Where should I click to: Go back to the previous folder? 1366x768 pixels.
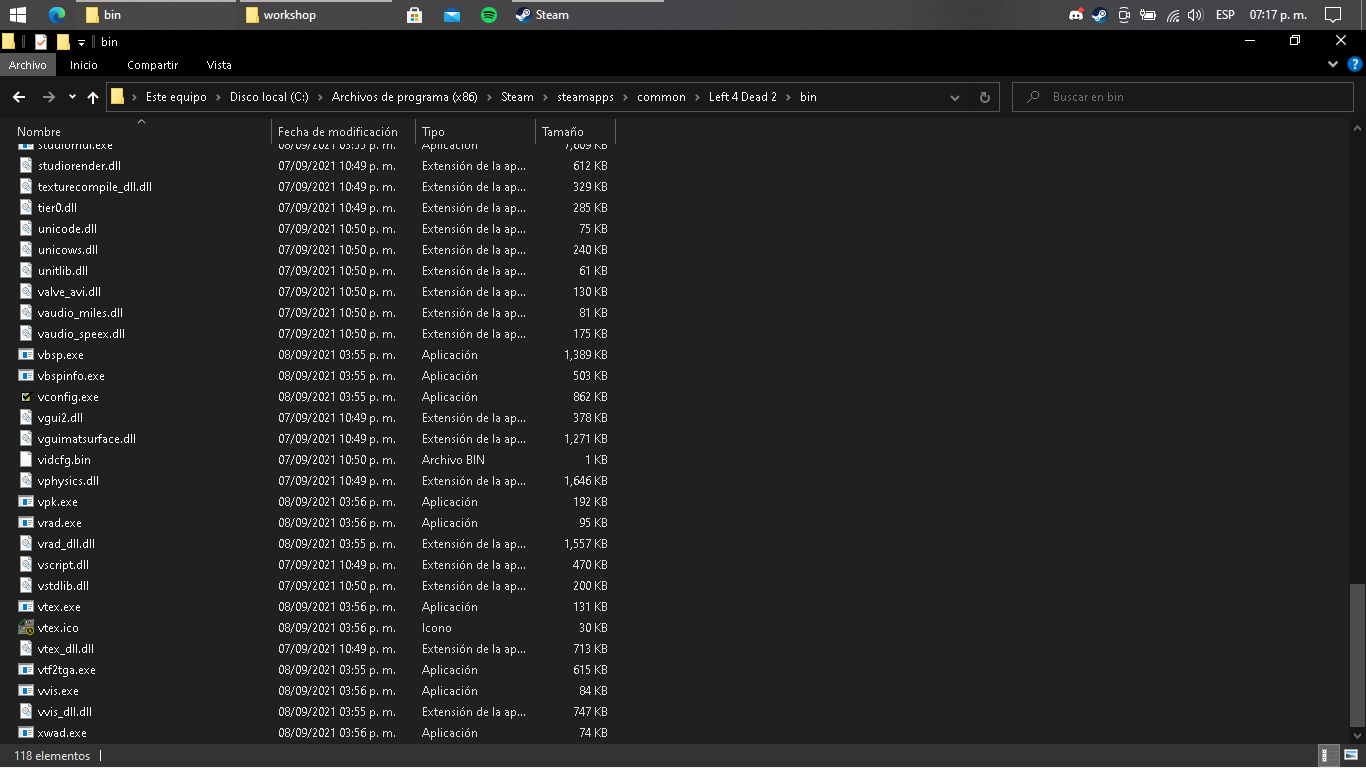19,97
